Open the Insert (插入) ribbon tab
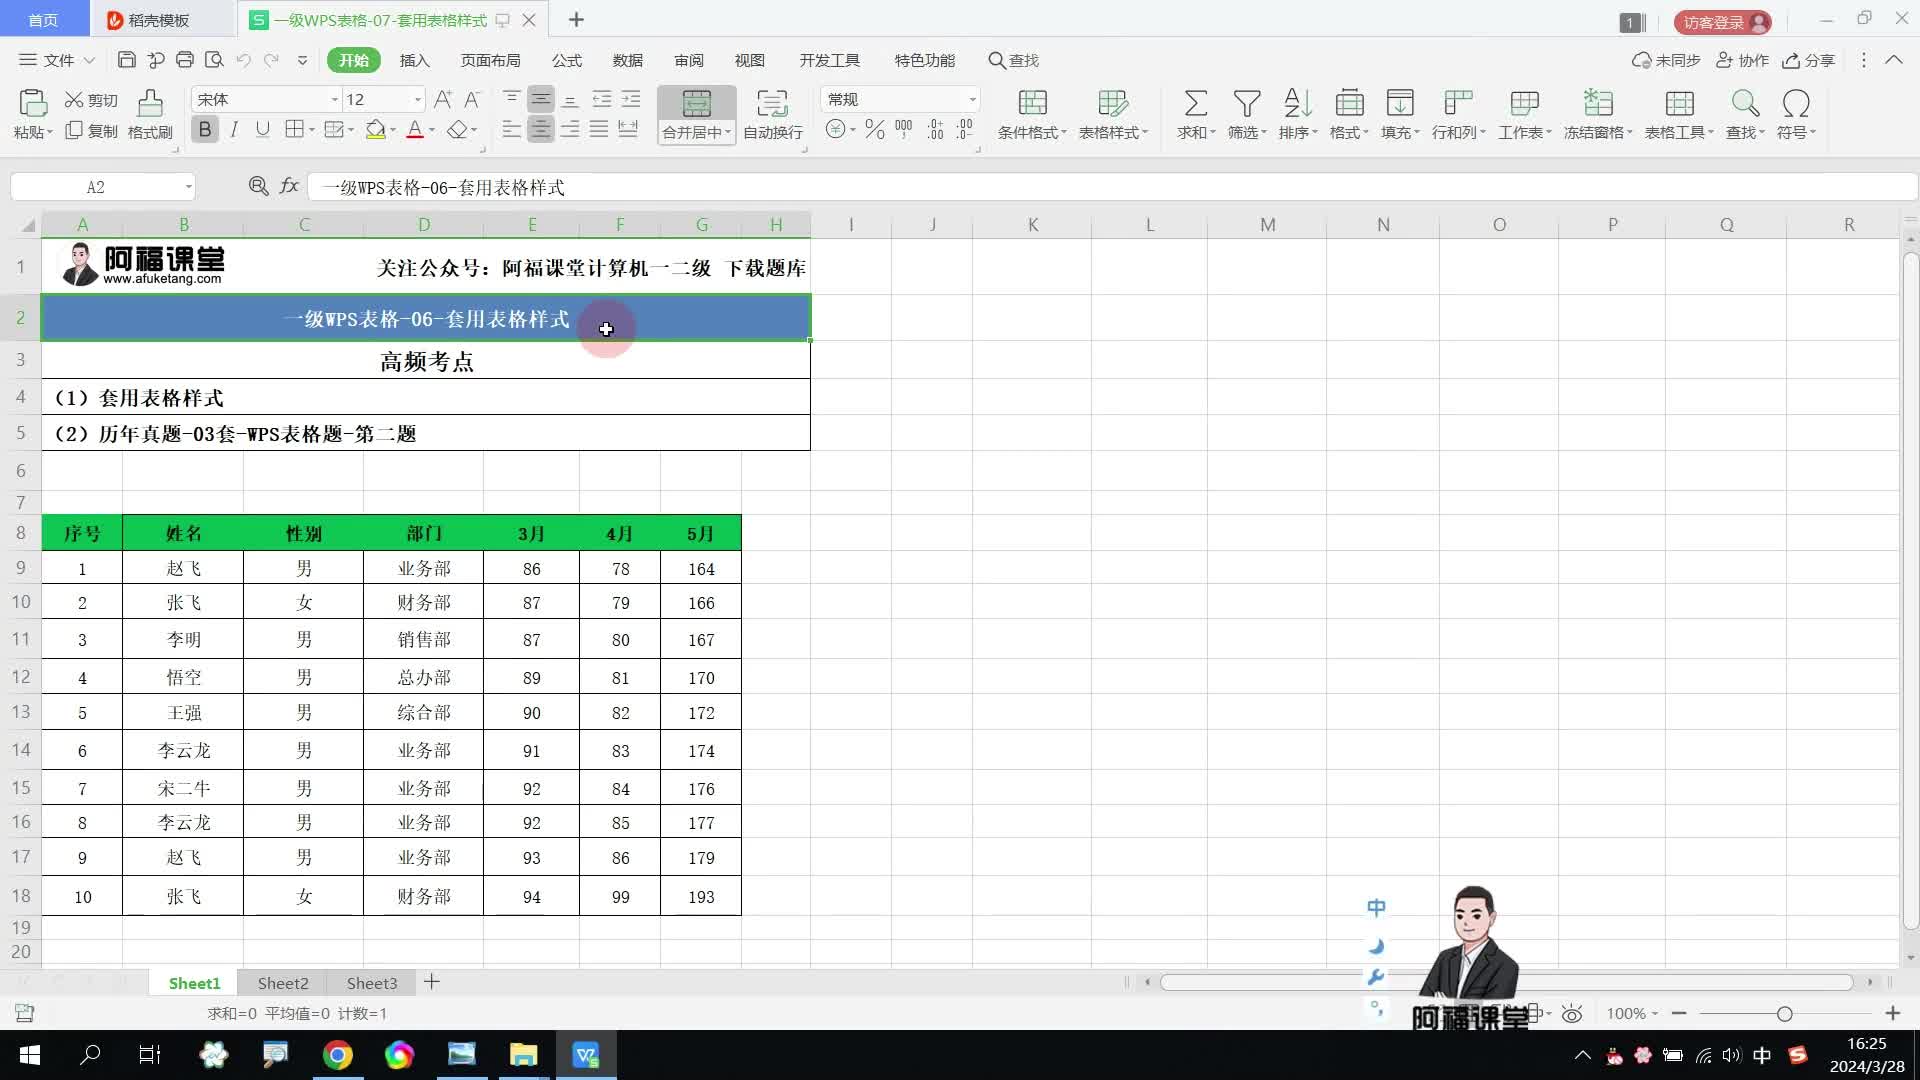Viewport: 1920px width, 1080px height. pos(414,60)
